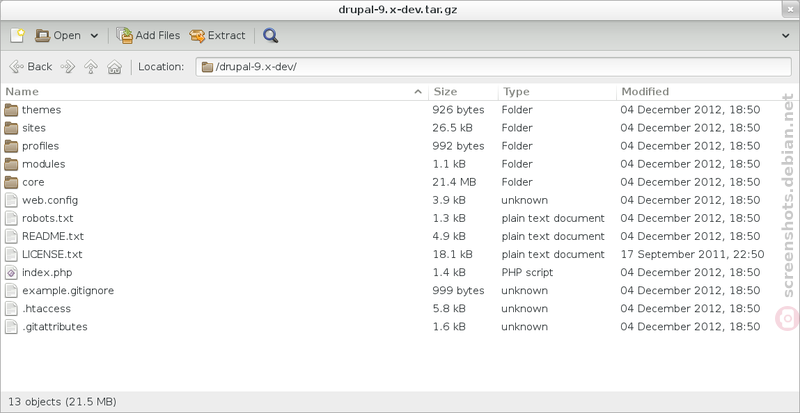800x413 pixels.
Task: Add Files to the archive
Action: pos(148,35)
